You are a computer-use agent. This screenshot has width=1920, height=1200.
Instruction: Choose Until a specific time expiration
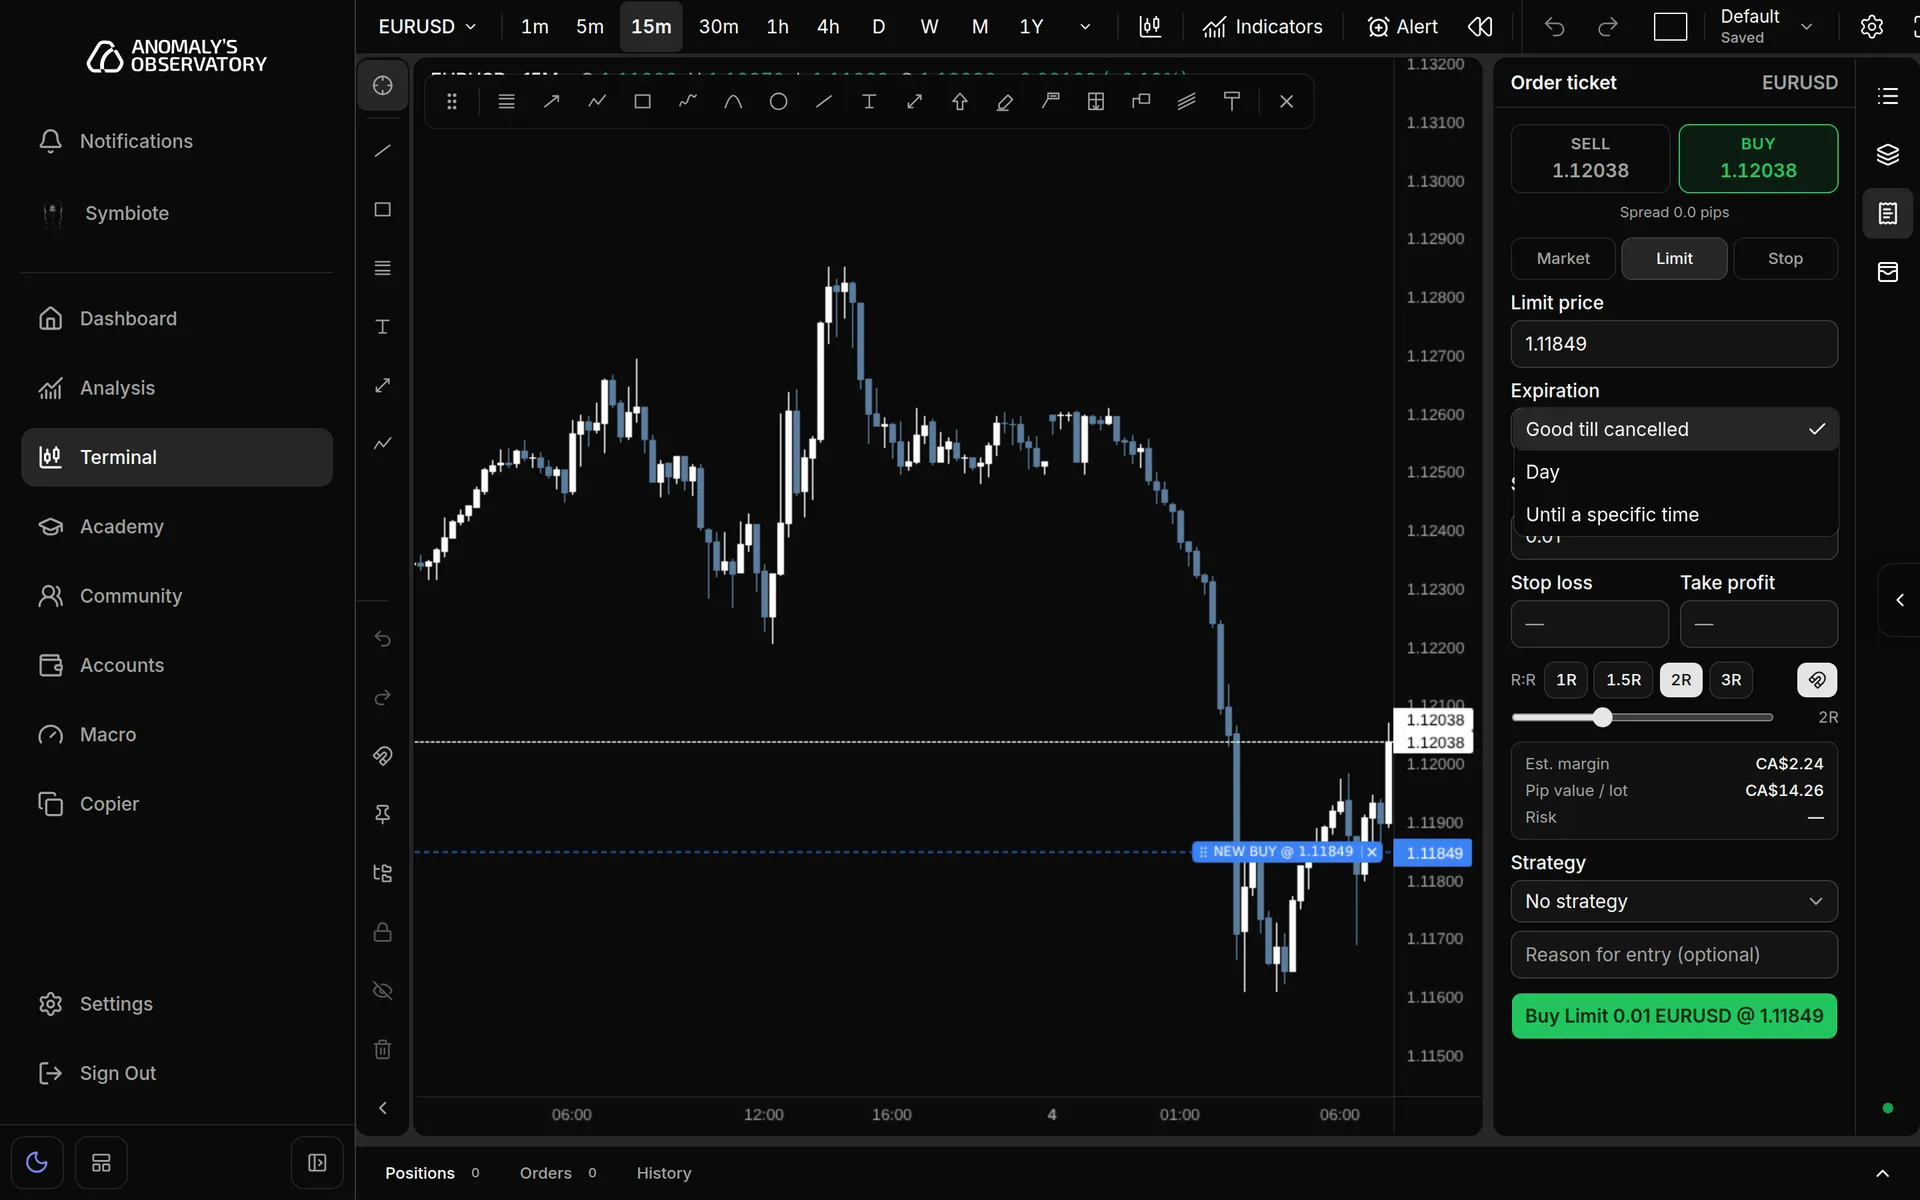[1675, 515]
